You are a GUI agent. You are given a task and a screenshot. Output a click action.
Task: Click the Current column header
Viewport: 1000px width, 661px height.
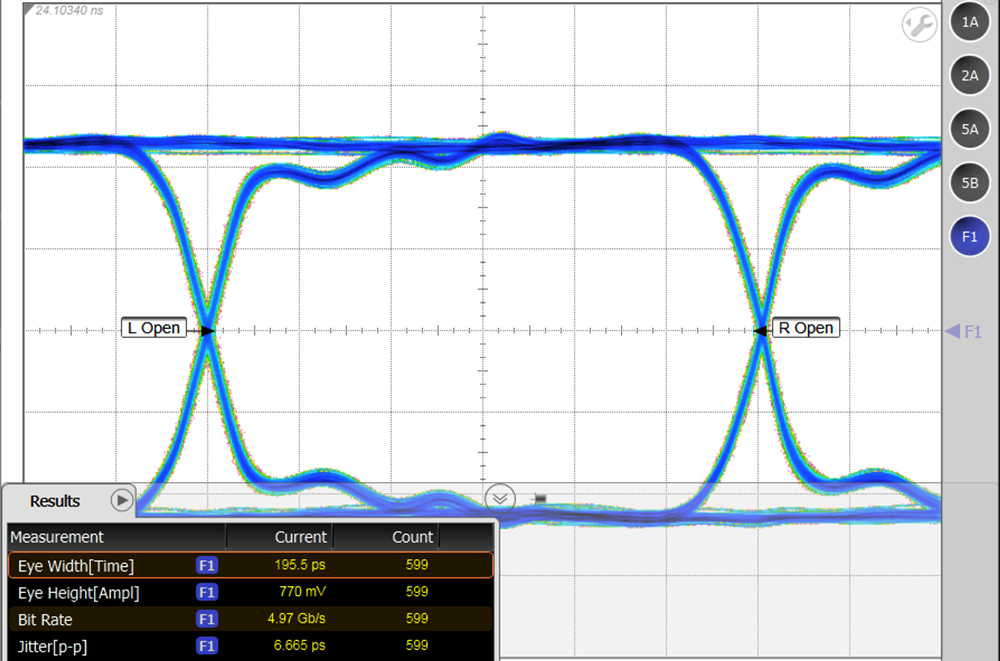[300, 537]
